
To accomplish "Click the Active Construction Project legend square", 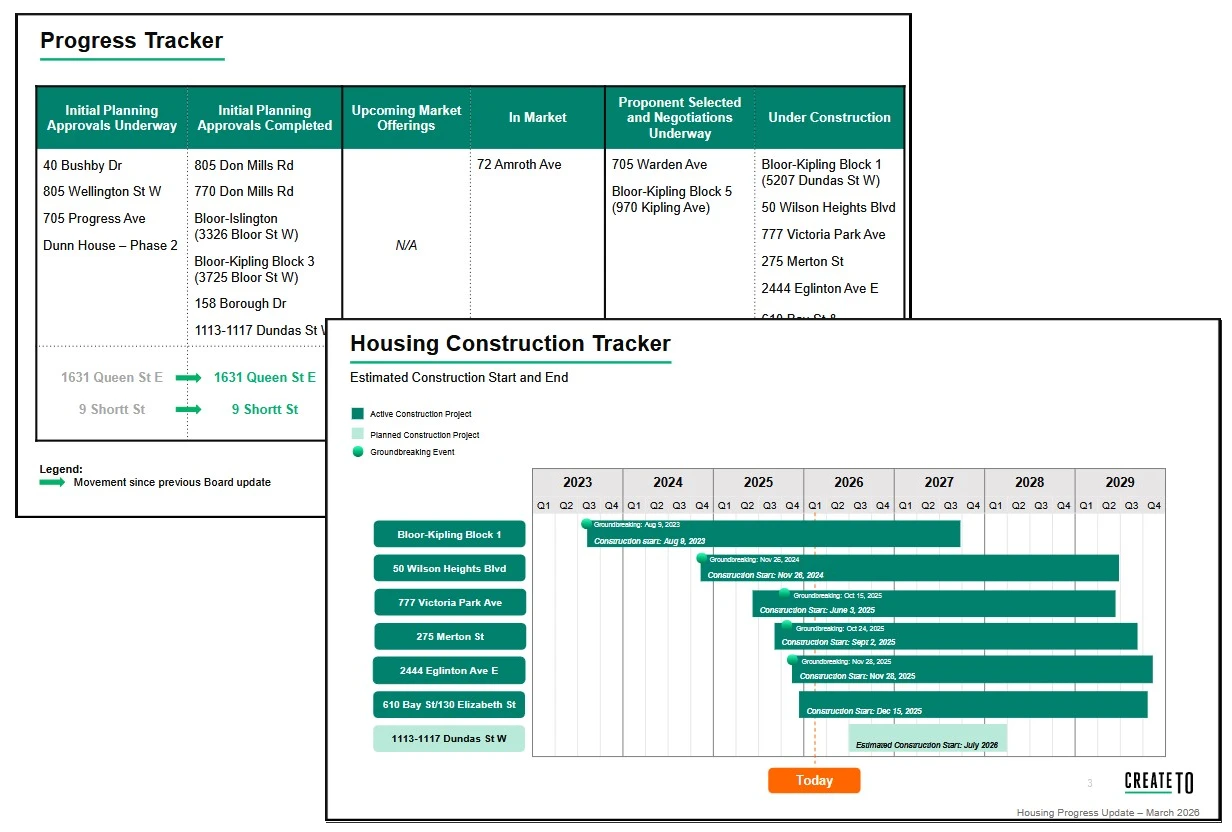I will pos(357,413).
